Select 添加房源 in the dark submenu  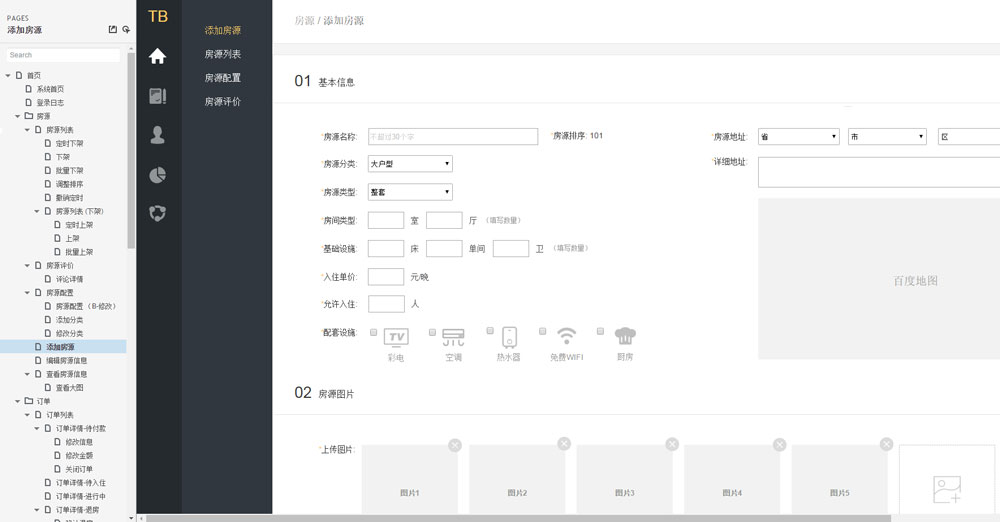coord(223,31)
